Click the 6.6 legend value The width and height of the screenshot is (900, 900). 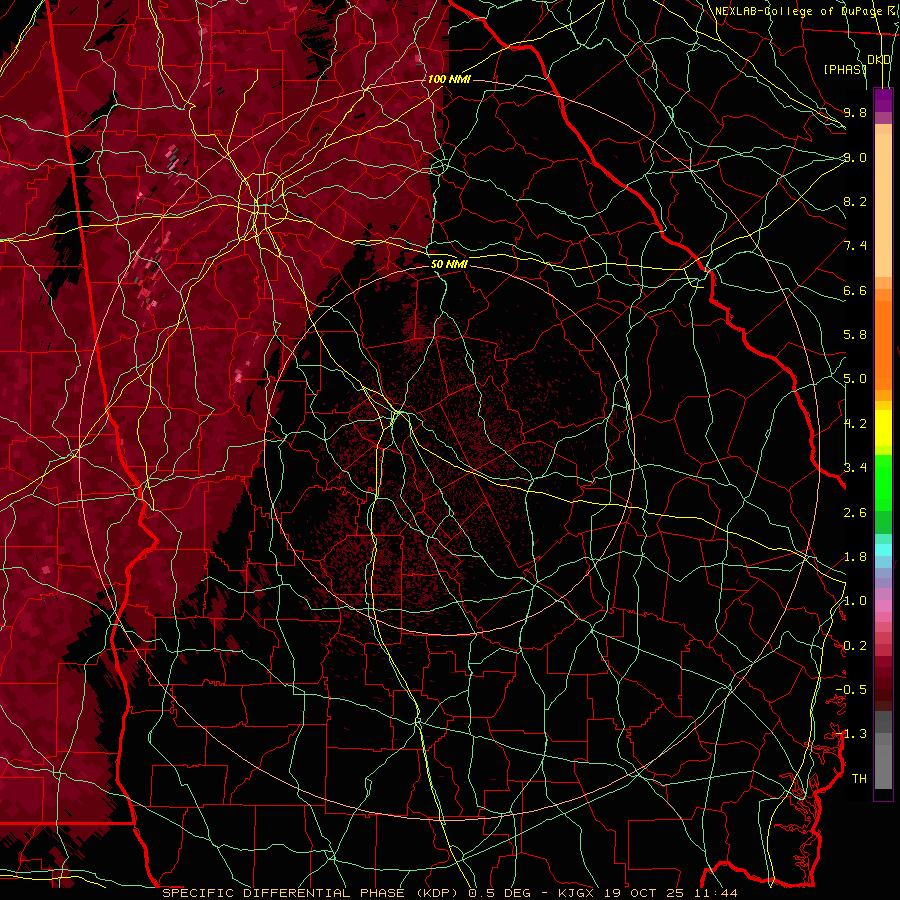[x=855, y=290]
